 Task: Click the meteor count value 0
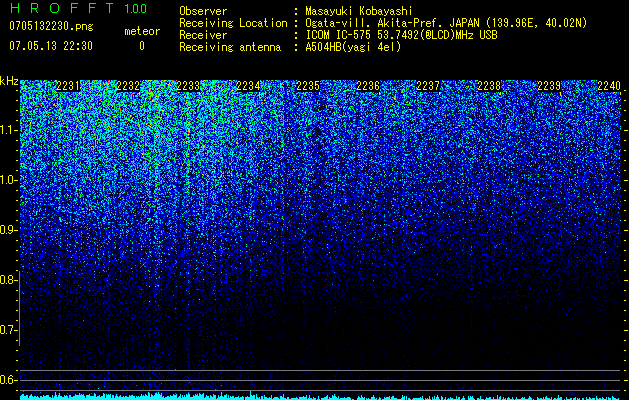point(142,46)
